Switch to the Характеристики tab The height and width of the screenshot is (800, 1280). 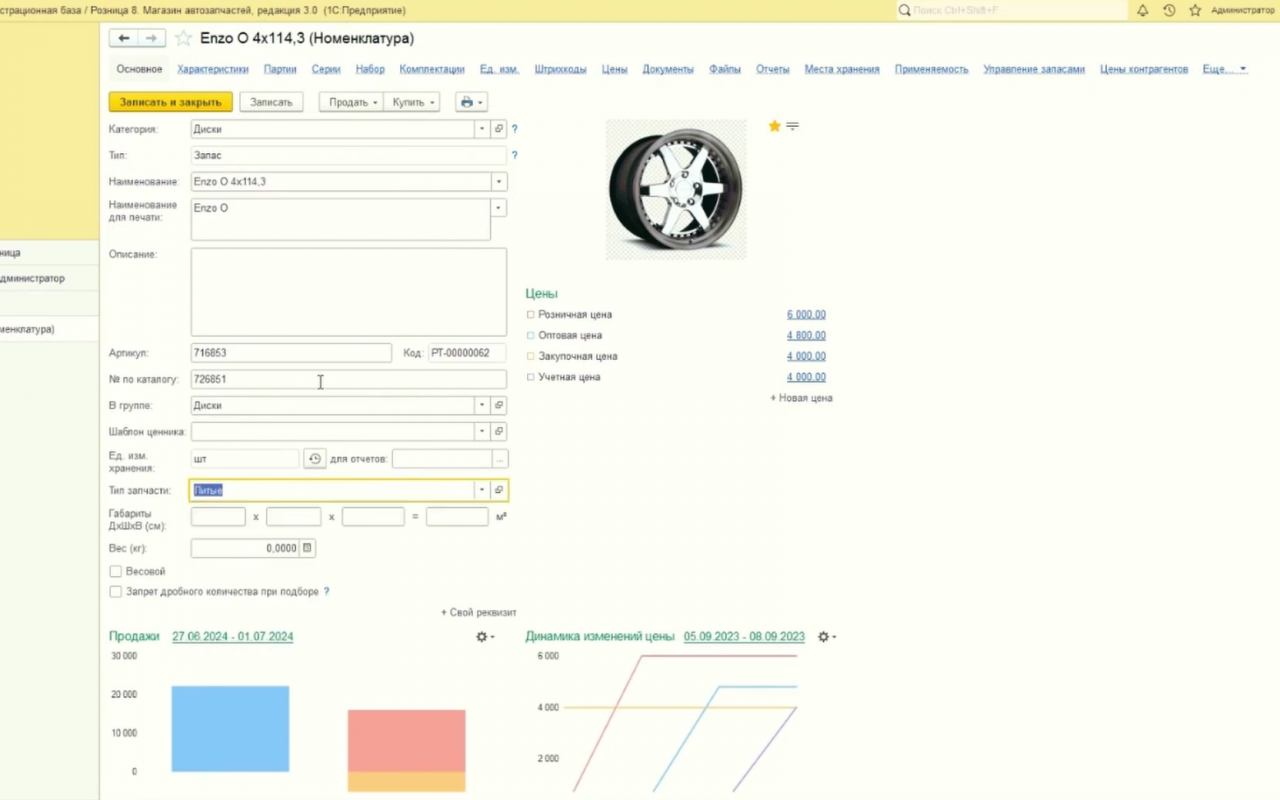pos(213,69)
